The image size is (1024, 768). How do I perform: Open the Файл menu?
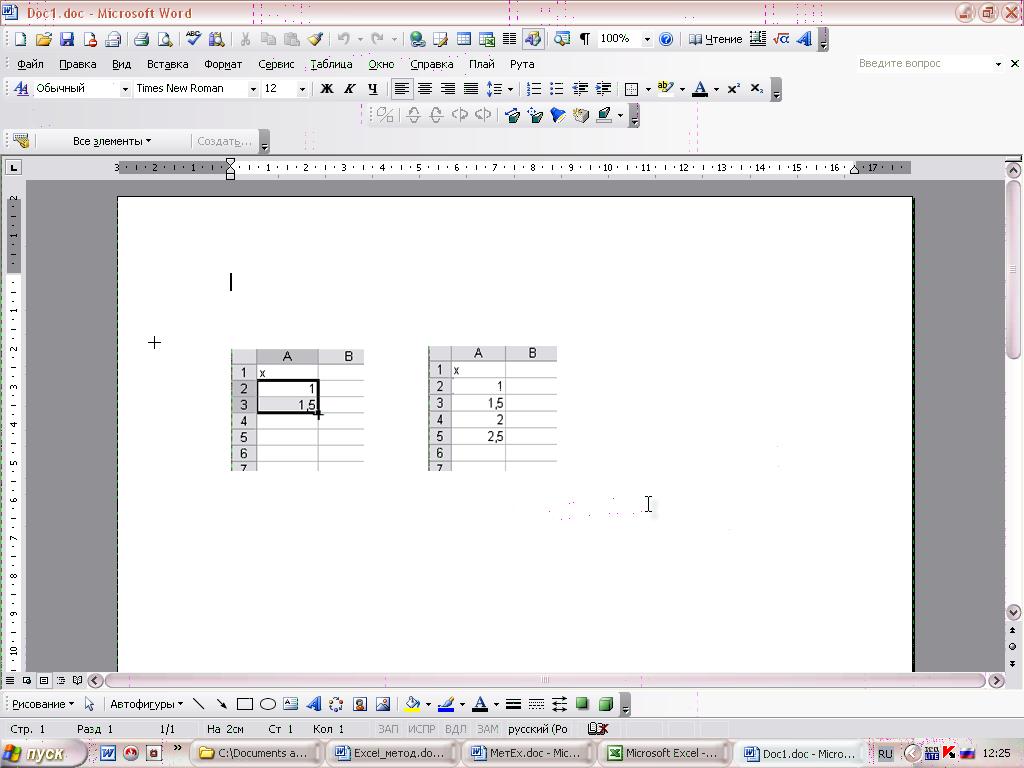pos(30,64)
